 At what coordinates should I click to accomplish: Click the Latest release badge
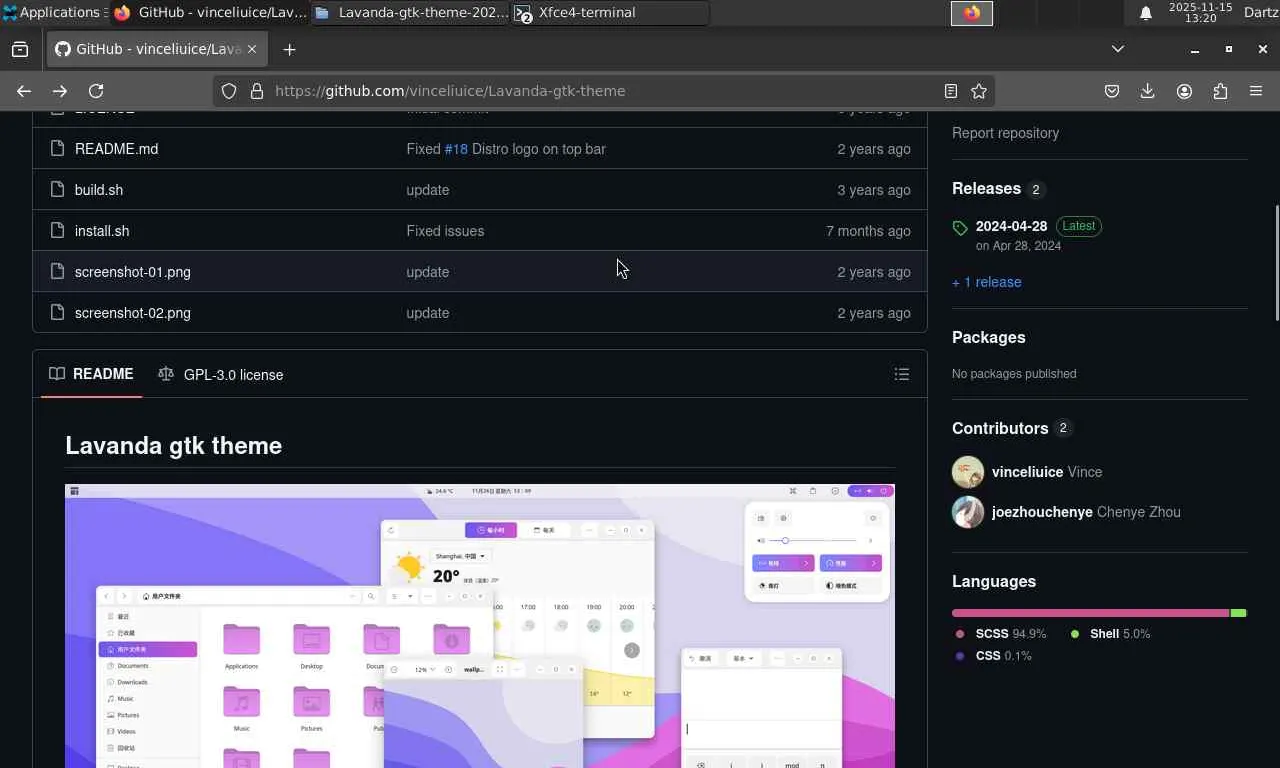tap(1078, 226)
